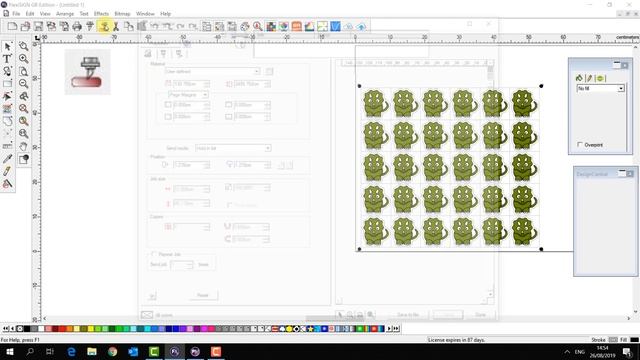Click the orange toolbar icon

coord(297,27)
